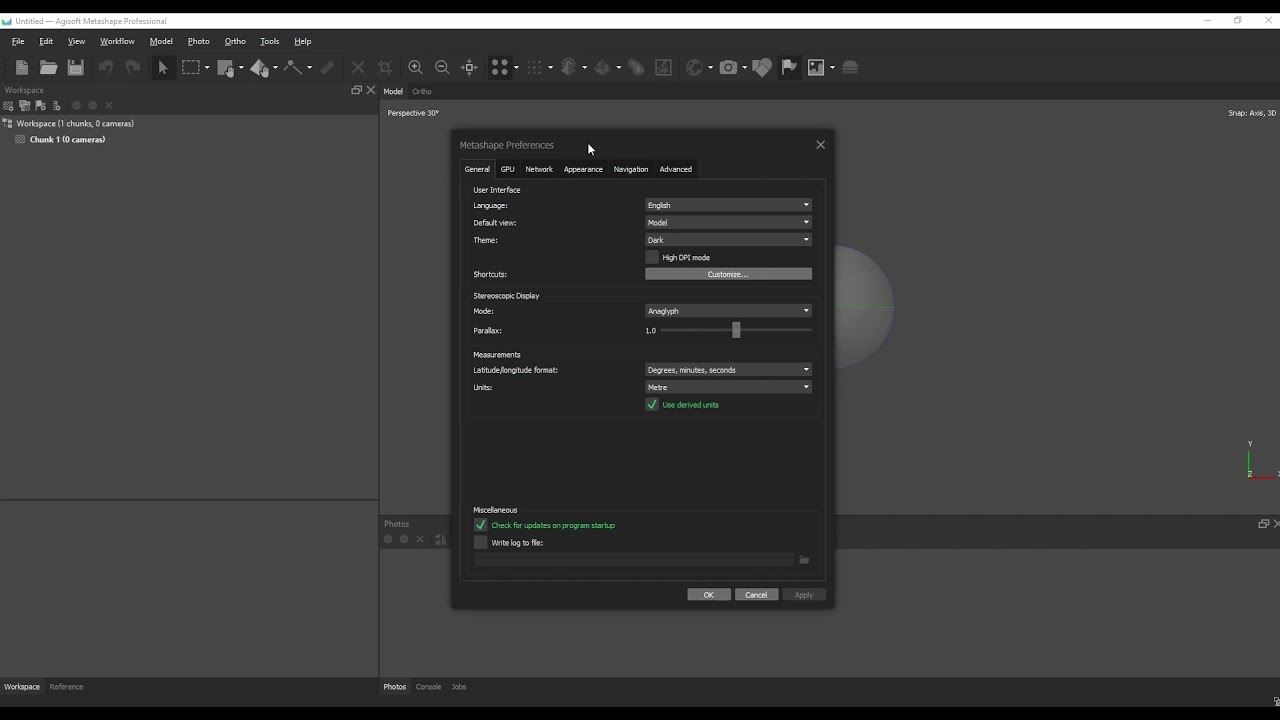
Task: Uncheck Use derived units
Action: 652,405
